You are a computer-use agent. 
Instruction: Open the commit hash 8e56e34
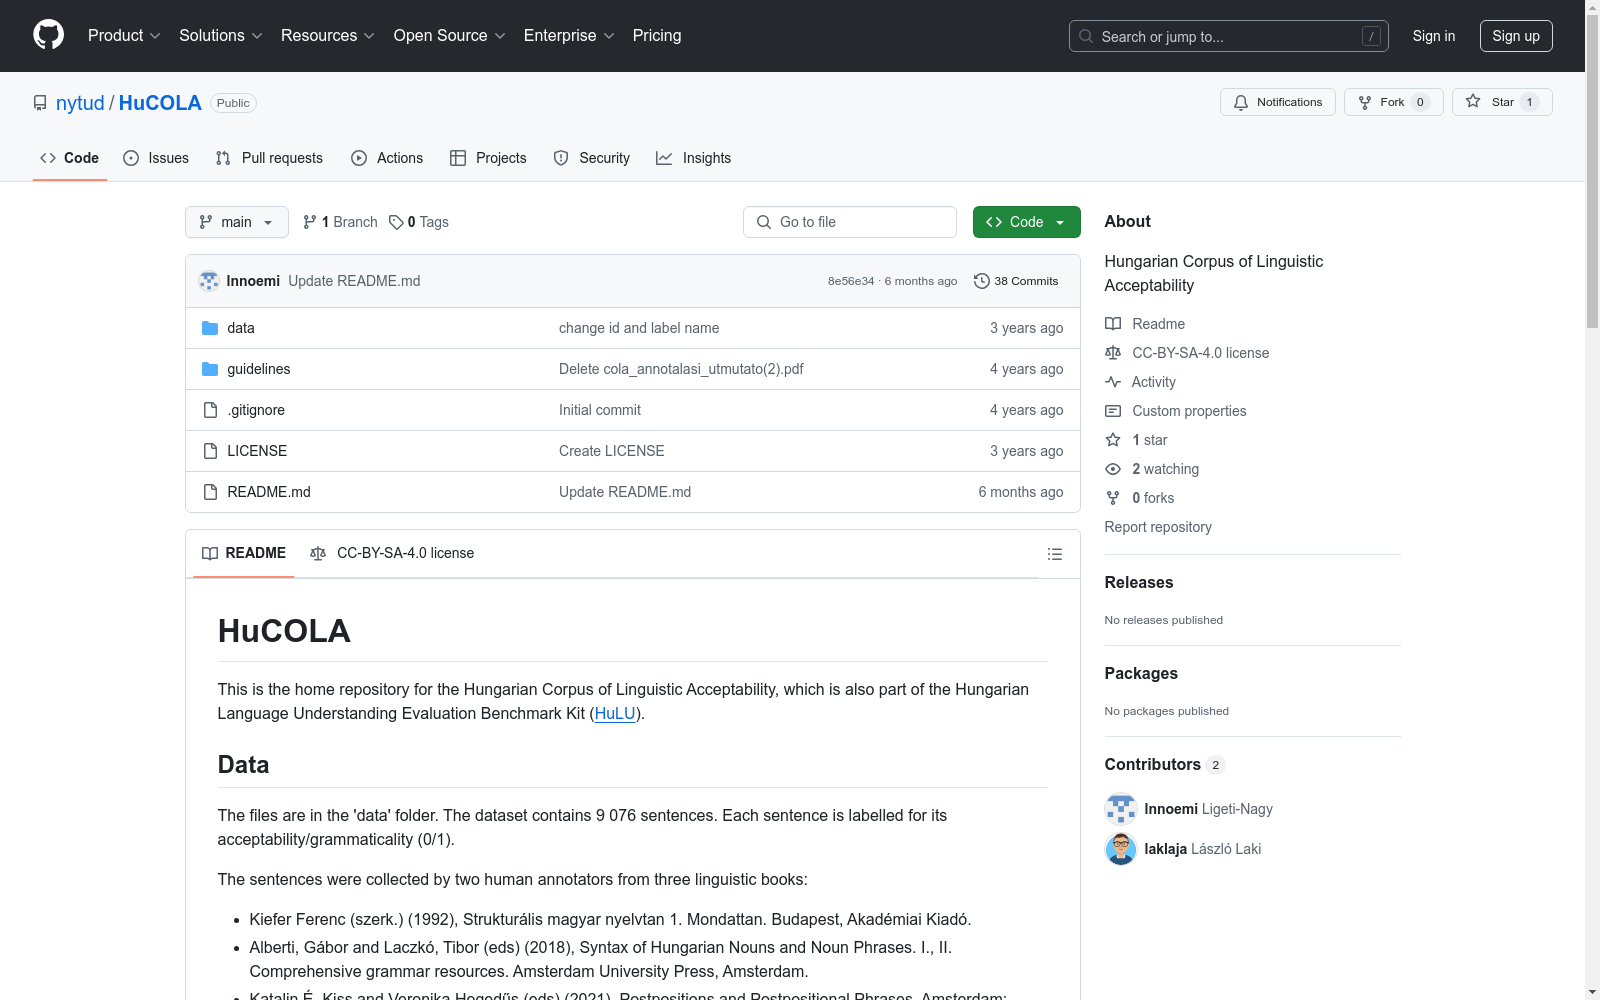point(851,281)
